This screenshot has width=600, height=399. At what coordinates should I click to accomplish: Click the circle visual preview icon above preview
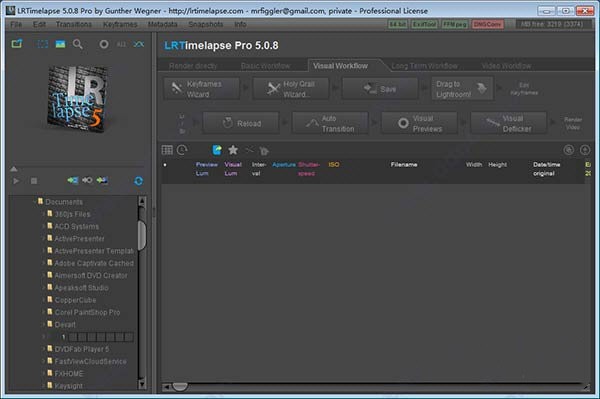104,44
